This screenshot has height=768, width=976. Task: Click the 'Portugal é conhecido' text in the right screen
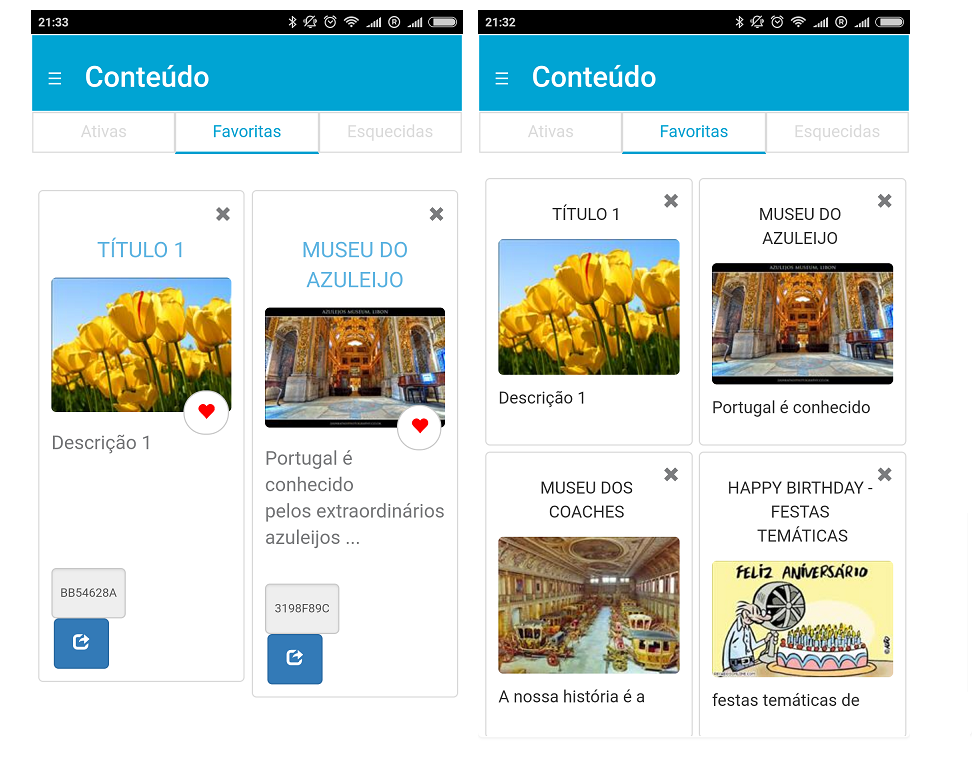point(791,408)
